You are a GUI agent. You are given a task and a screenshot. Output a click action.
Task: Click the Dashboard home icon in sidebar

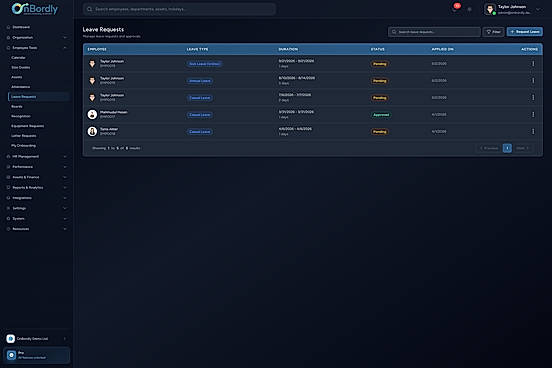(x=8, y=27)
